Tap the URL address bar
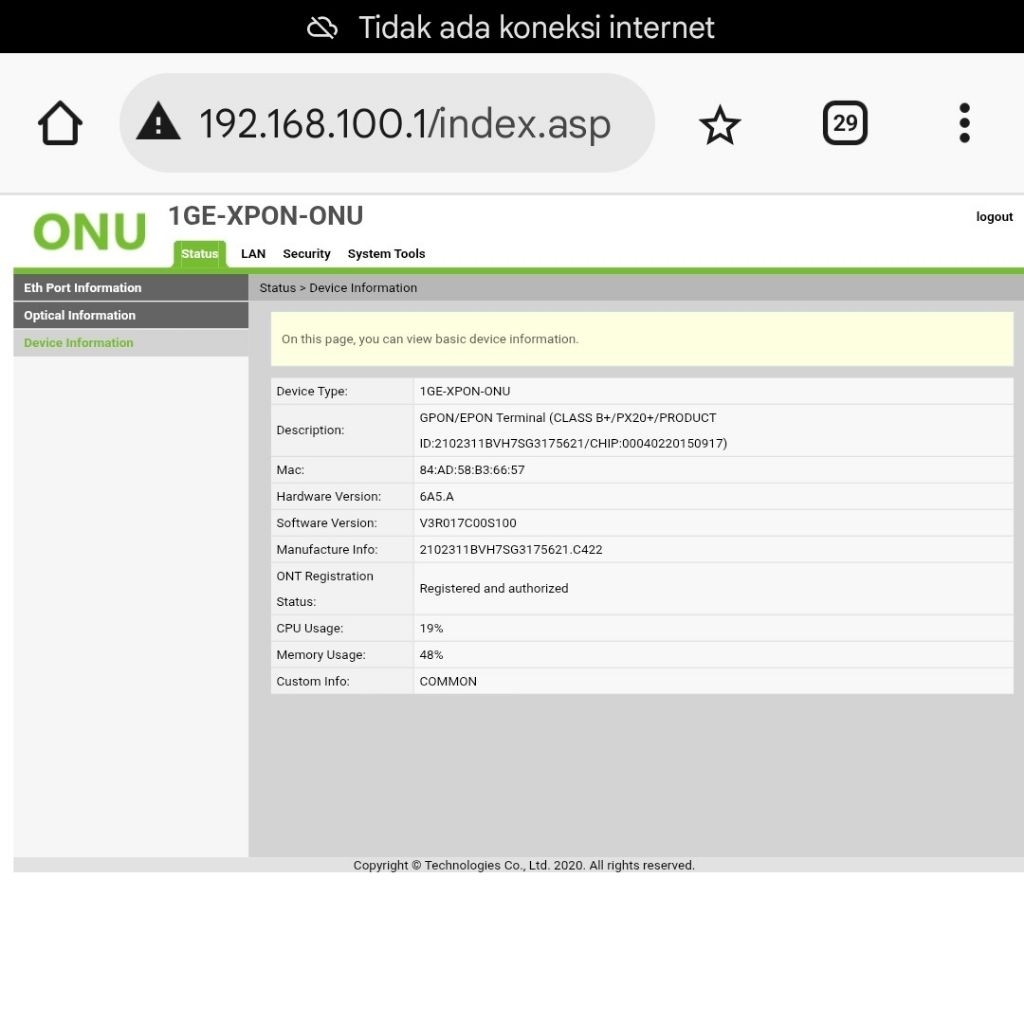 (x=404, y=124)
